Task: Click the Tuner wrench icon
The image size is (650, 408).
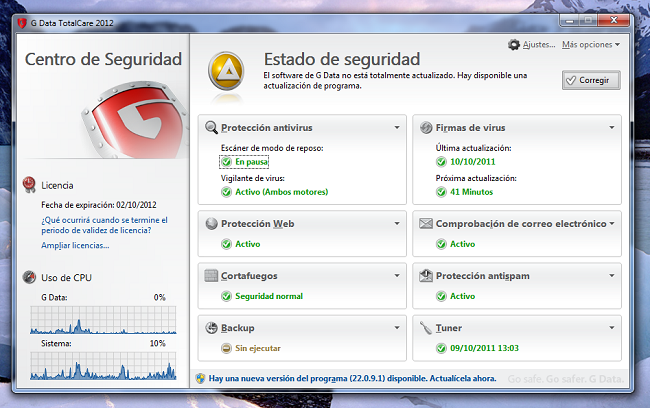Action: pyautogui.click(x=426, y=328)
